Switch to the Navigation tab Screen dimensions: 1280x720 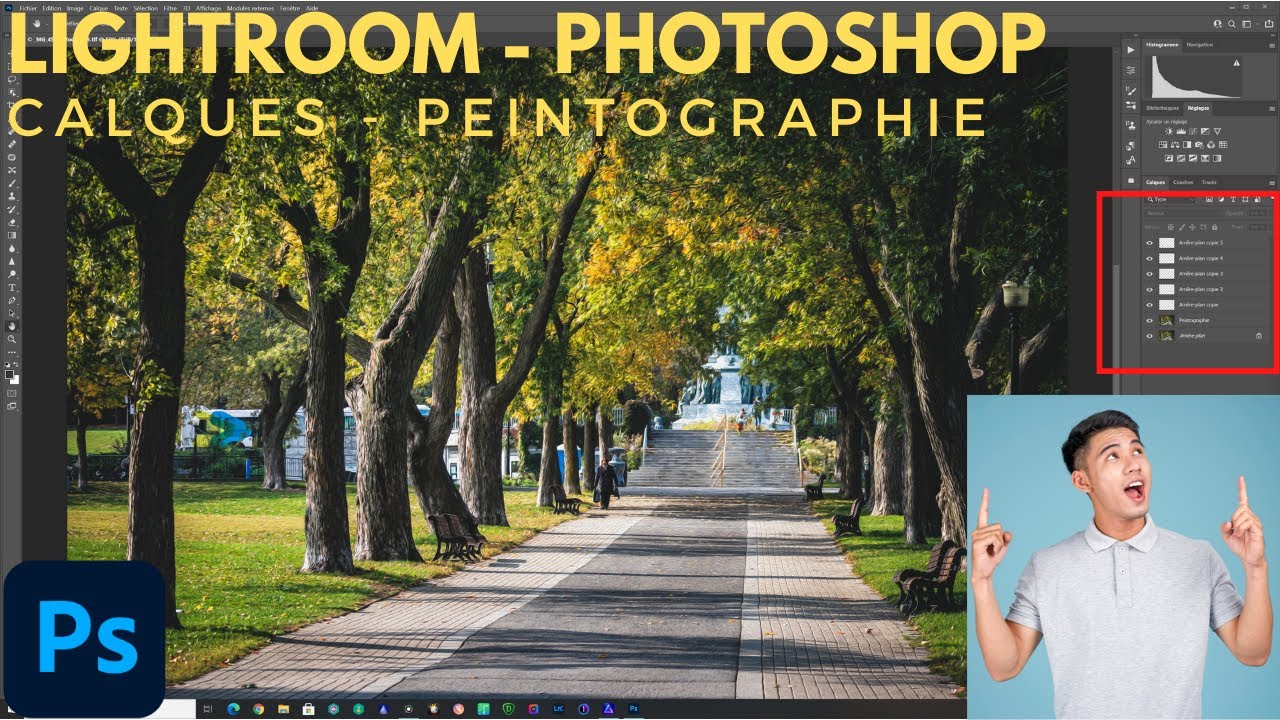(x=1200, y=45)
